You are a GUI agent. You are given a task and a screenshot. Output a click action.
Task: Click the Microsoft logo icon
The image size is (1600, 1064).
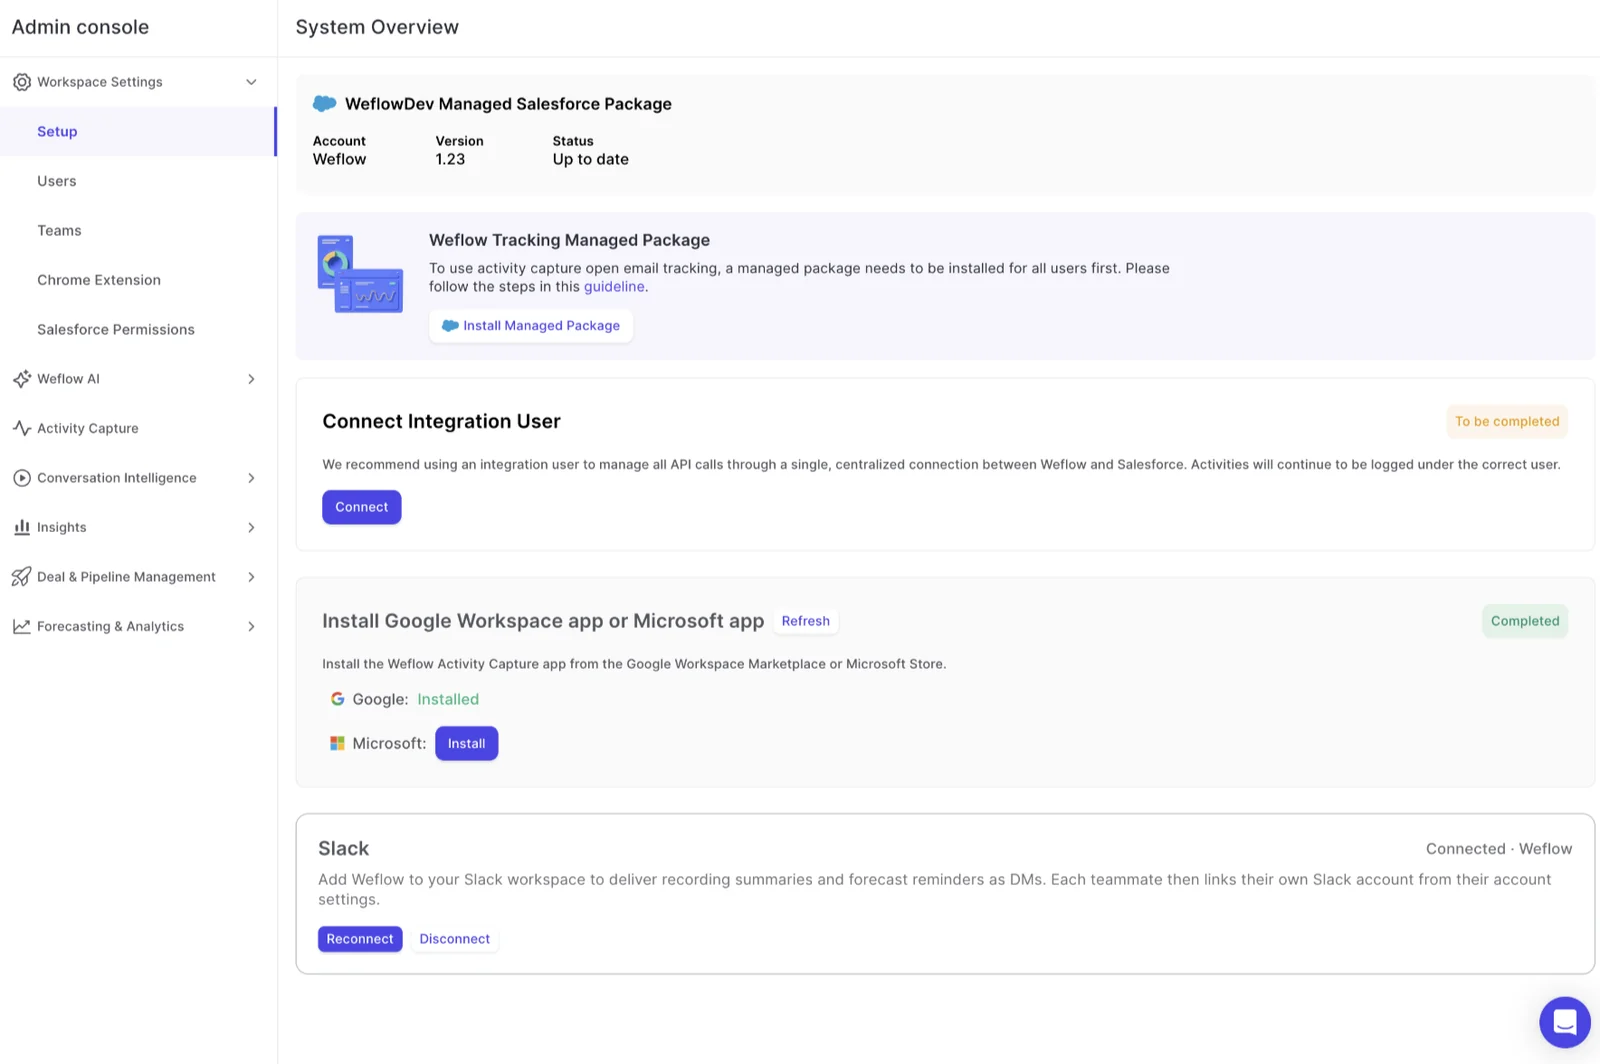pos(337,743)
